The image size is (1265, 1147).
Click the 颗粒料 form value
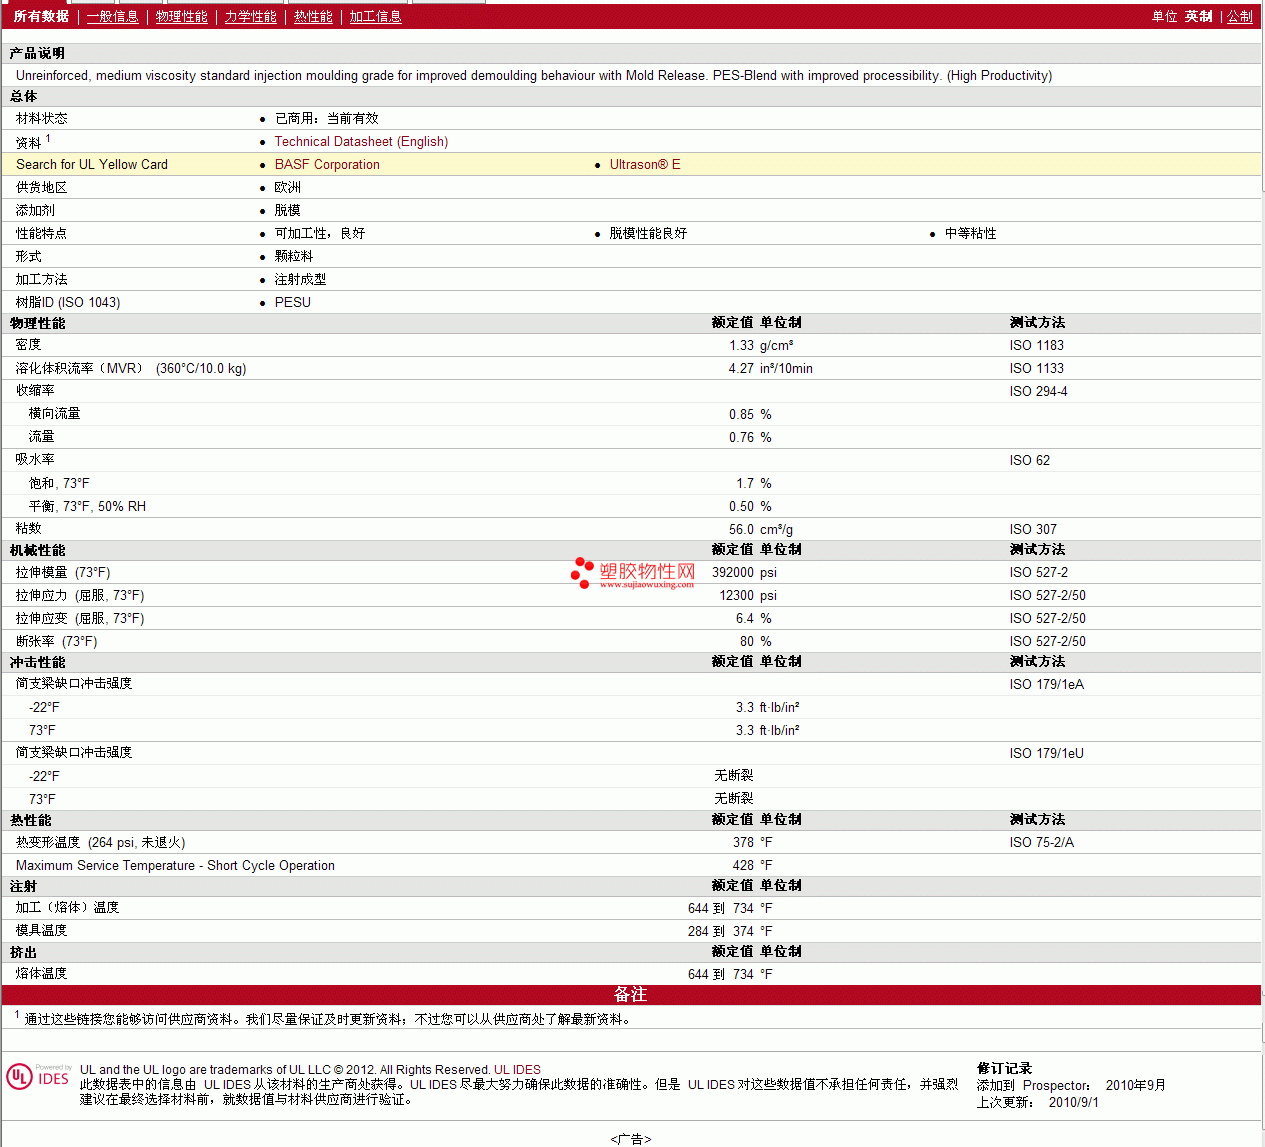pyautogui.click(x=294, y=257)
